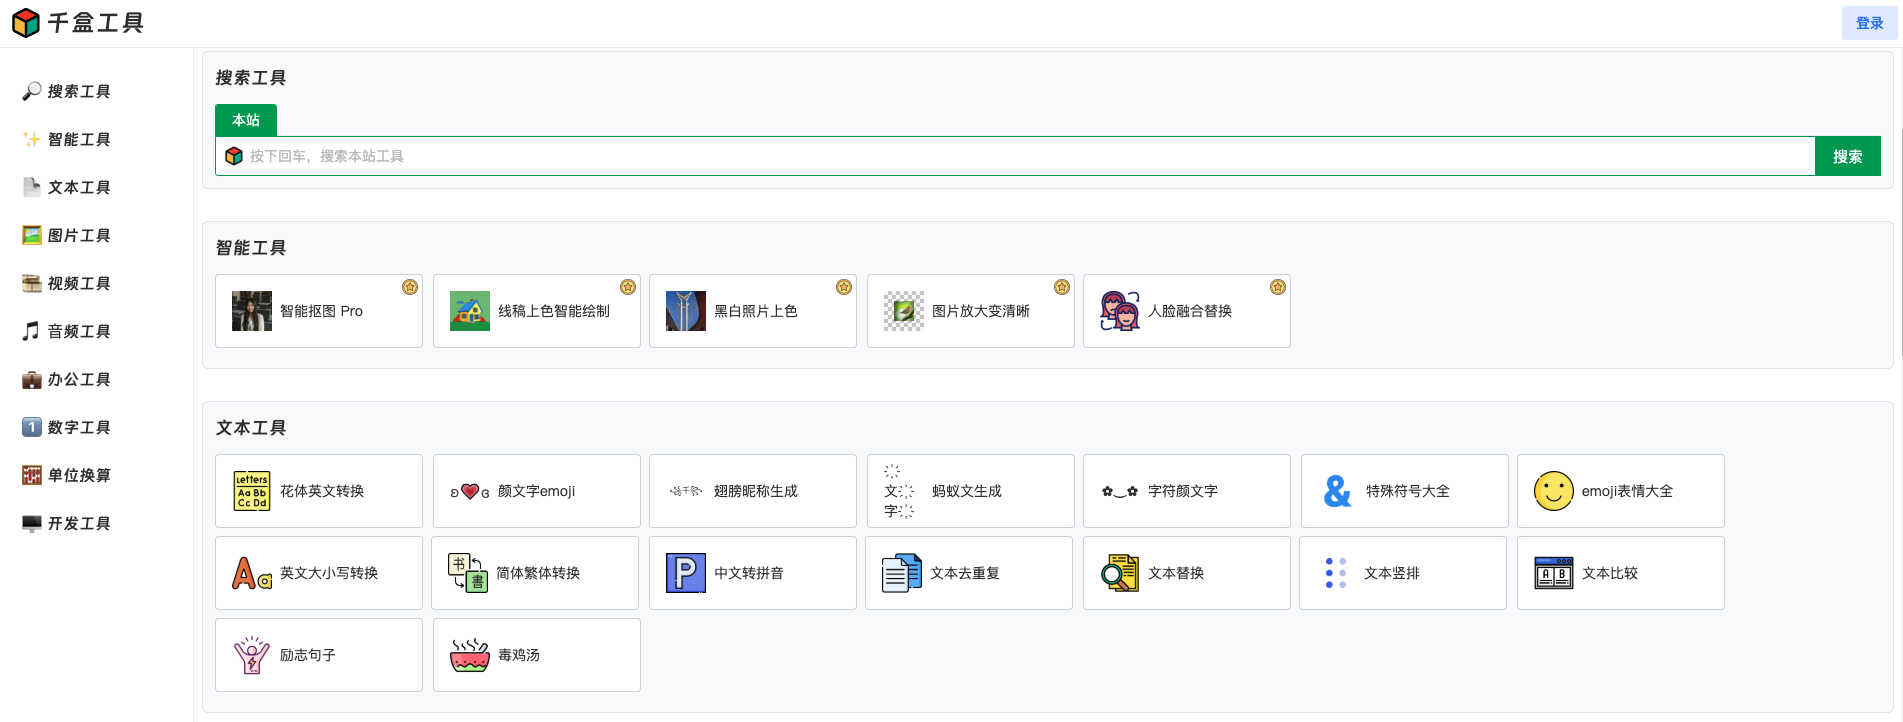Jump to 音频工具 sidebar category
This screenshot has height=722, width=1903.
pyautogui.click(x=78, y=331)
